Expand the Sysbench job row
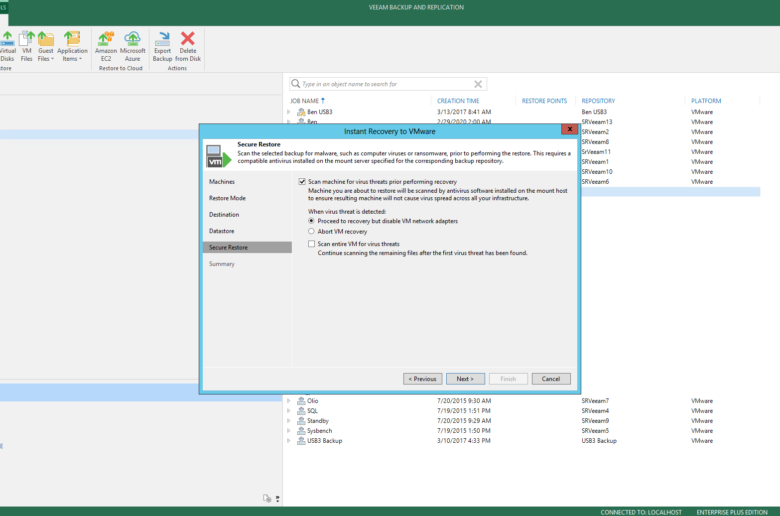The image size is (780, 516). coord(289,430)
